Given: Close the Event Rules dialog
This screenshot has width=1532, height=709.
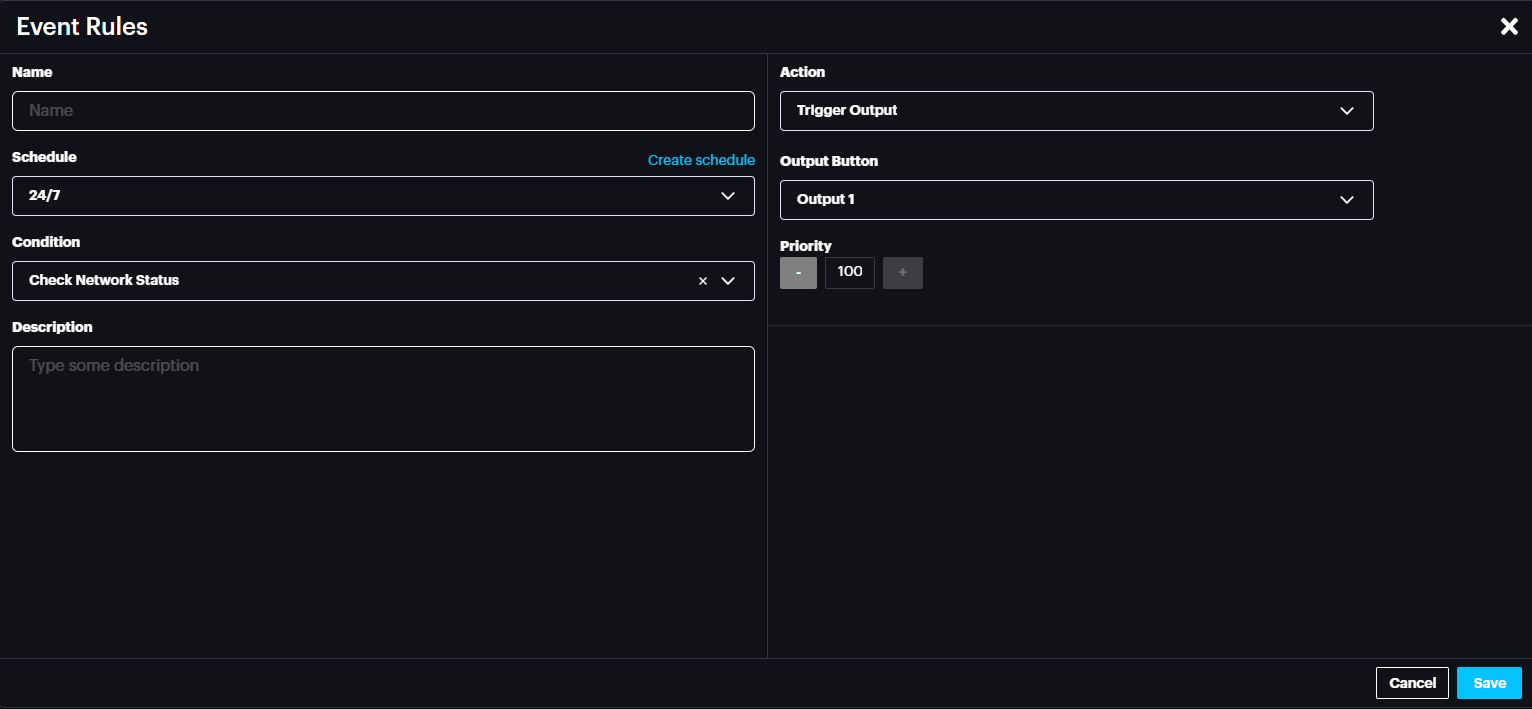Looking at the screenshot, I should [x=1509, y=27].
